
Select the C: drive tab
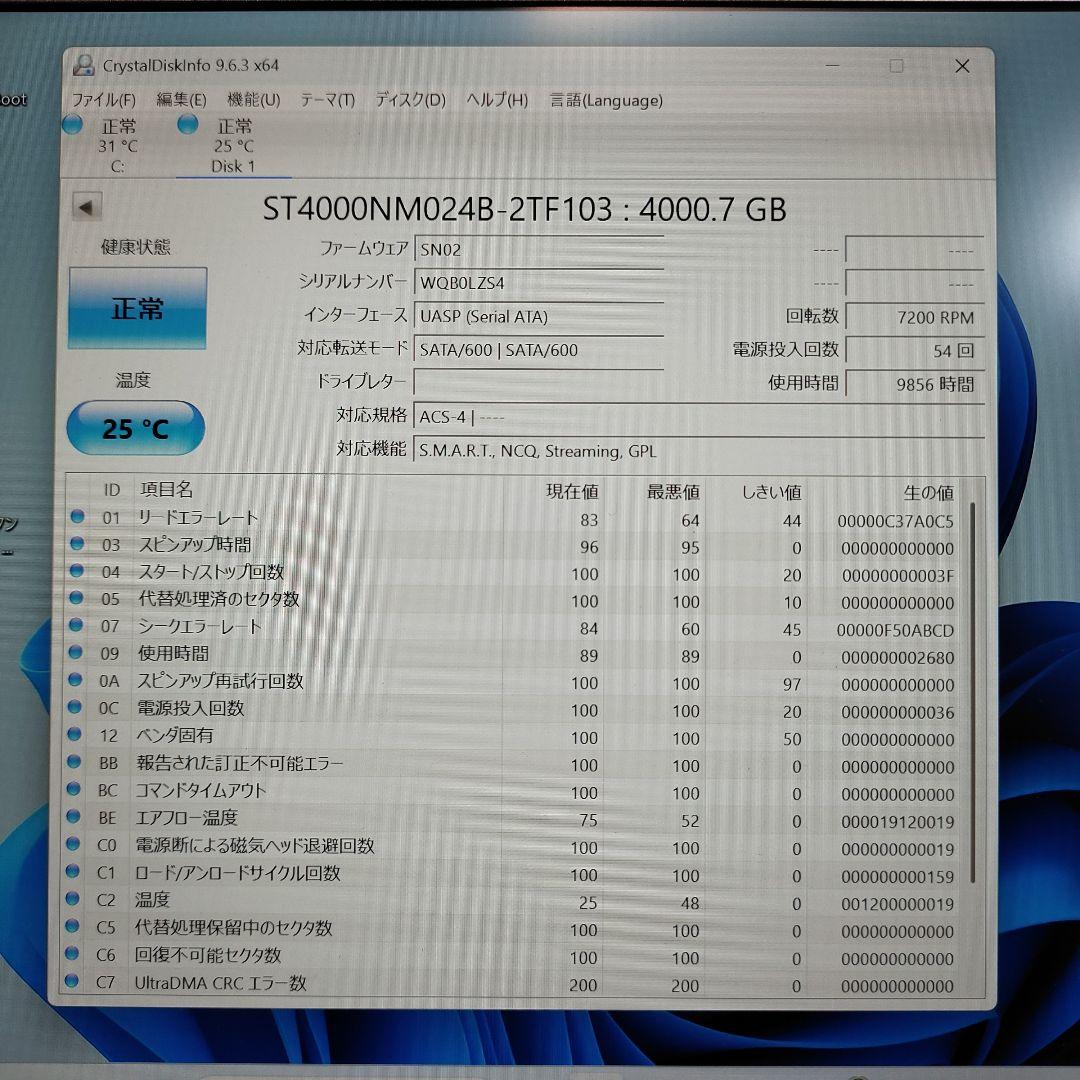(x=117, y=145)
